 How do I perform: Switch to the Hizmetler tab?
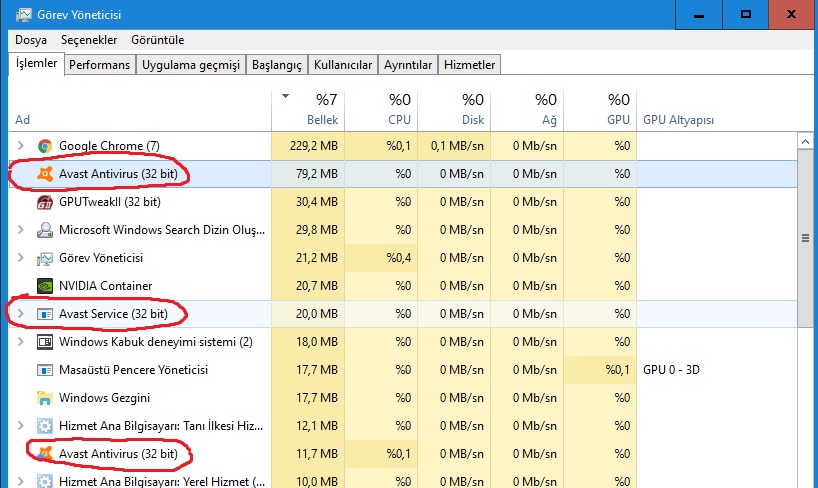pos(470,65)
